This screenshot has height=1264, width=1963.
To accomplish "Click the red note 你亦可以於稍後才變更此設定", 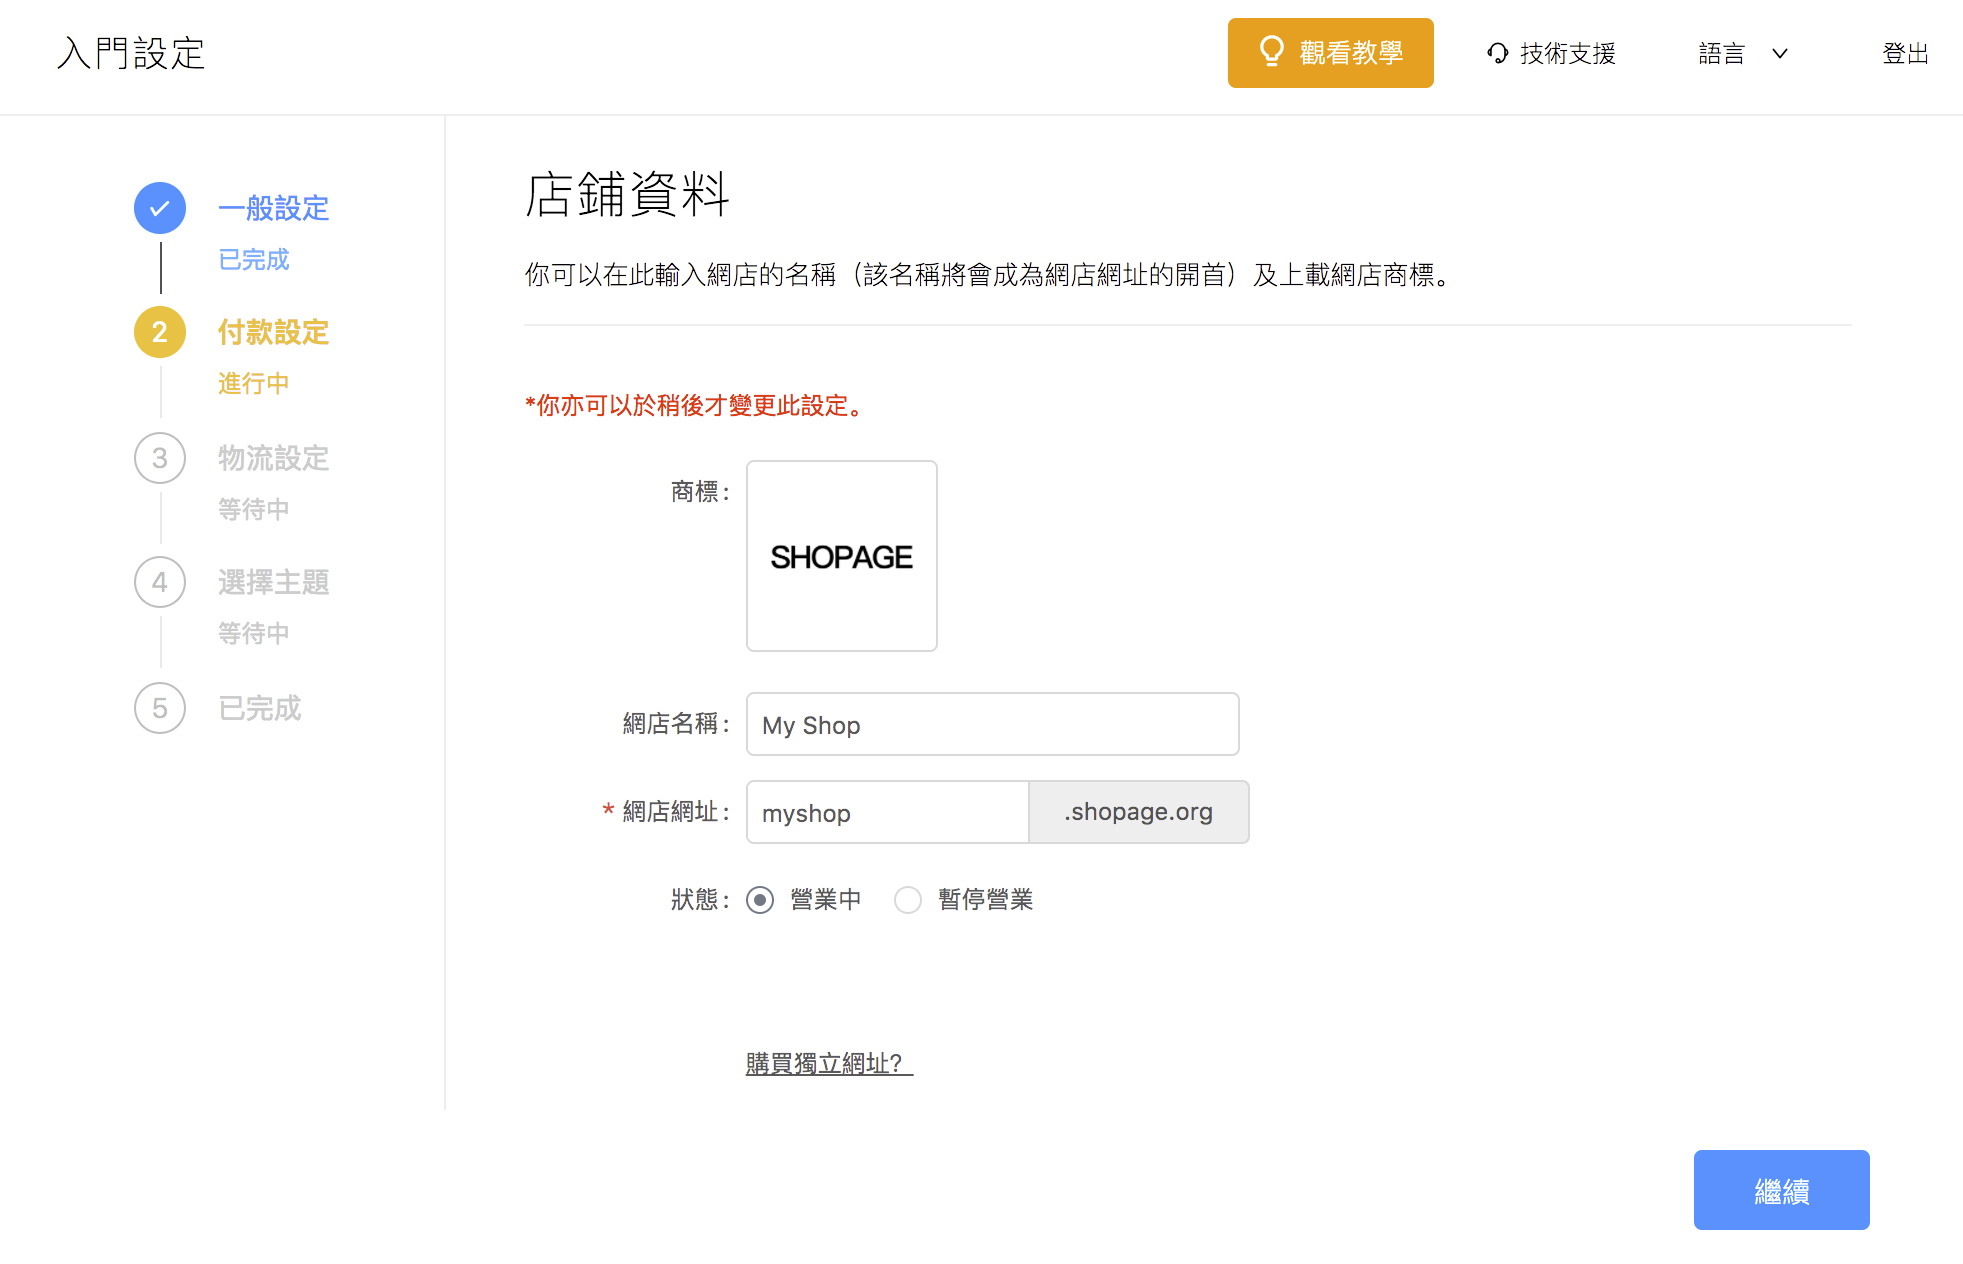I will [x=695, y=406].
